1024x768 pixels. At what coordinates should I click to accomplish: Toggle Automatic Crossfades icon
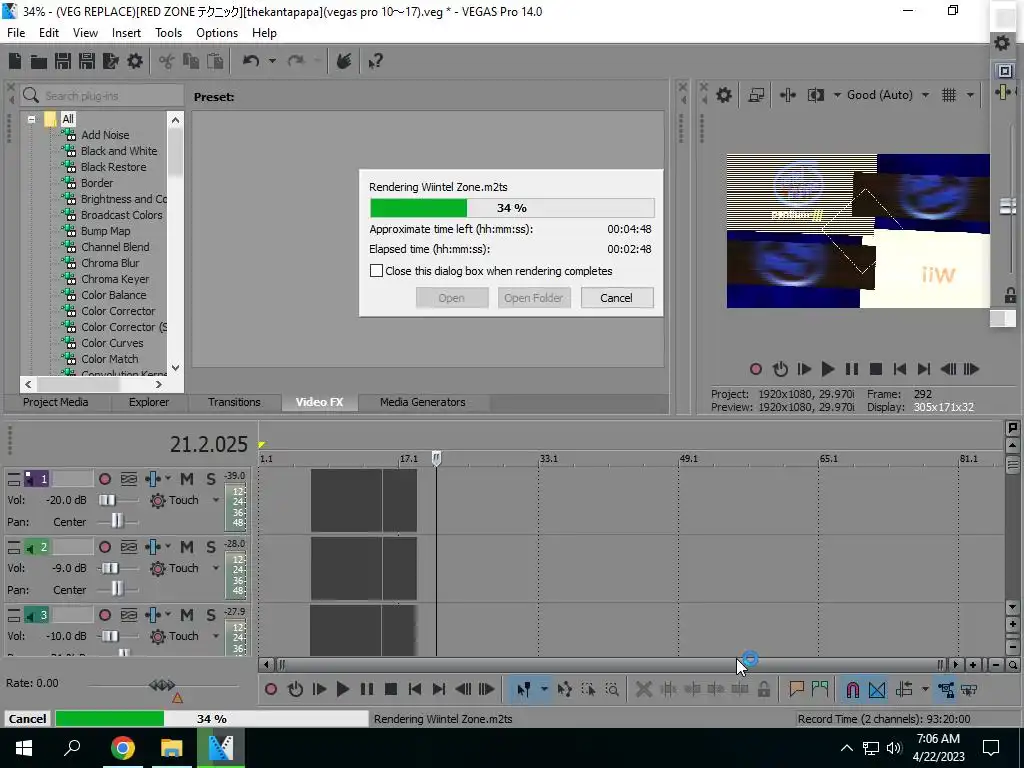pos(877,689)
